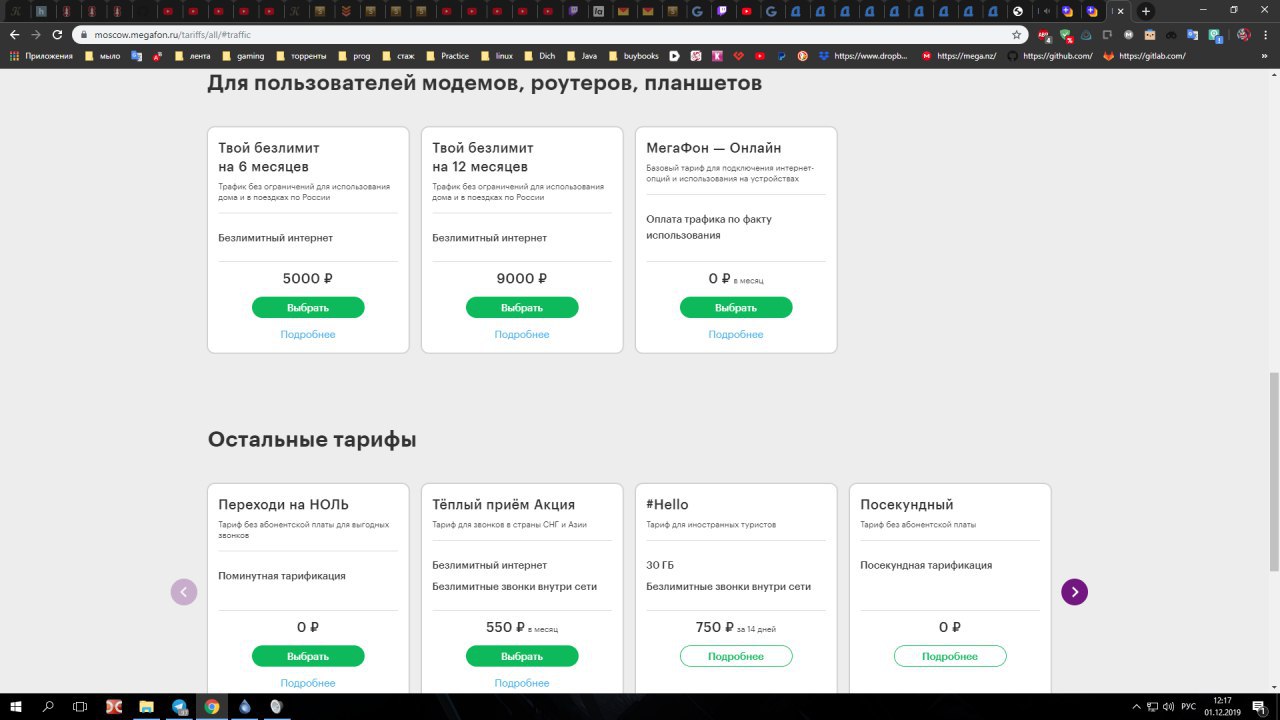Open the mega.nz bookmark
This screenshot has height=720, width=1280.
coord(959,56)
